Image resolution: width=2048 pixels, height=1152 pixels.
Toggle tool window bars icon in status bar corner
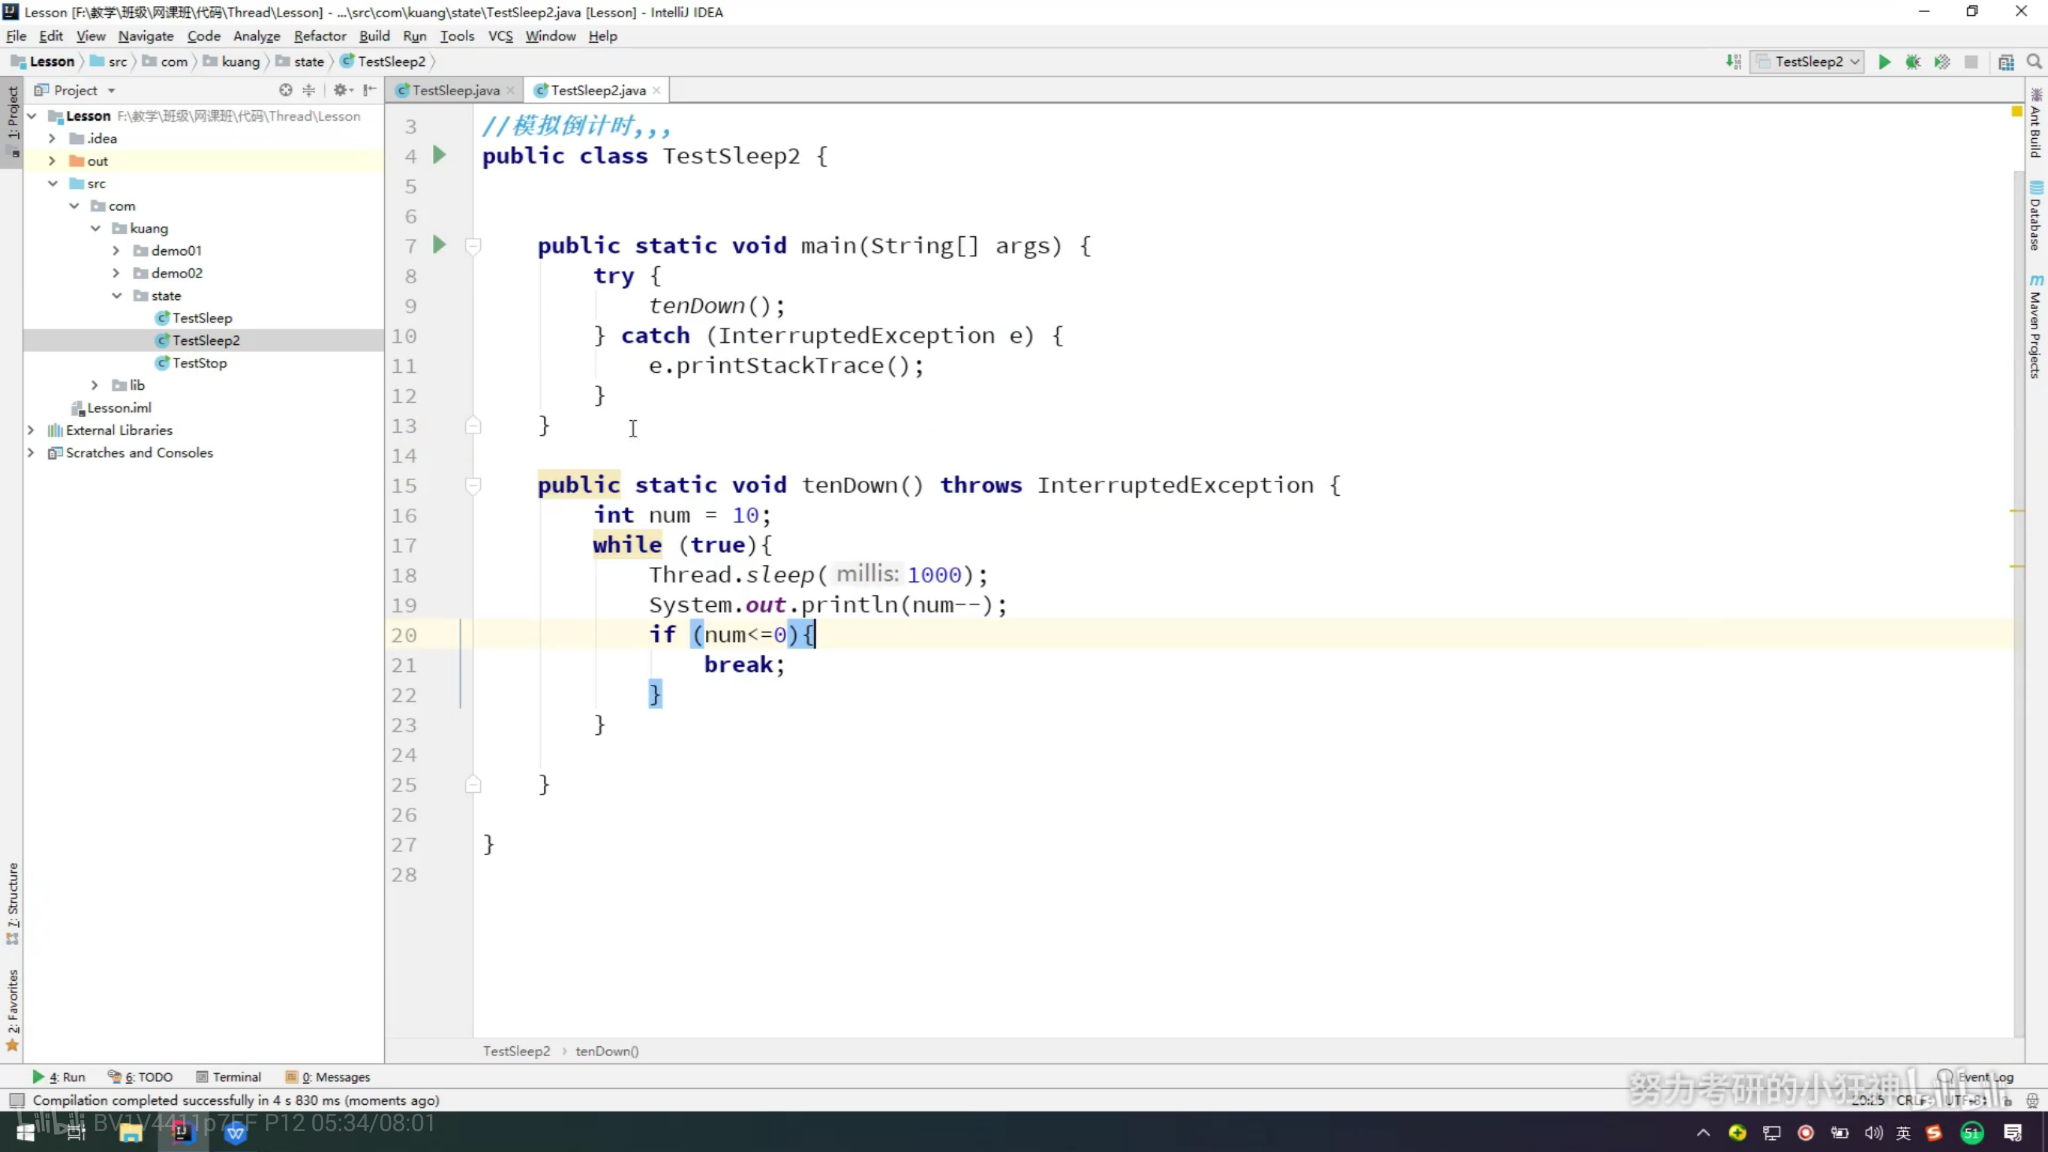(16, 1101)
